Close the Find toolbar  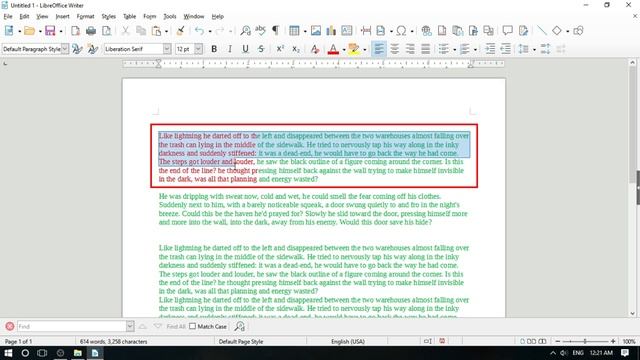click(10, 326)
